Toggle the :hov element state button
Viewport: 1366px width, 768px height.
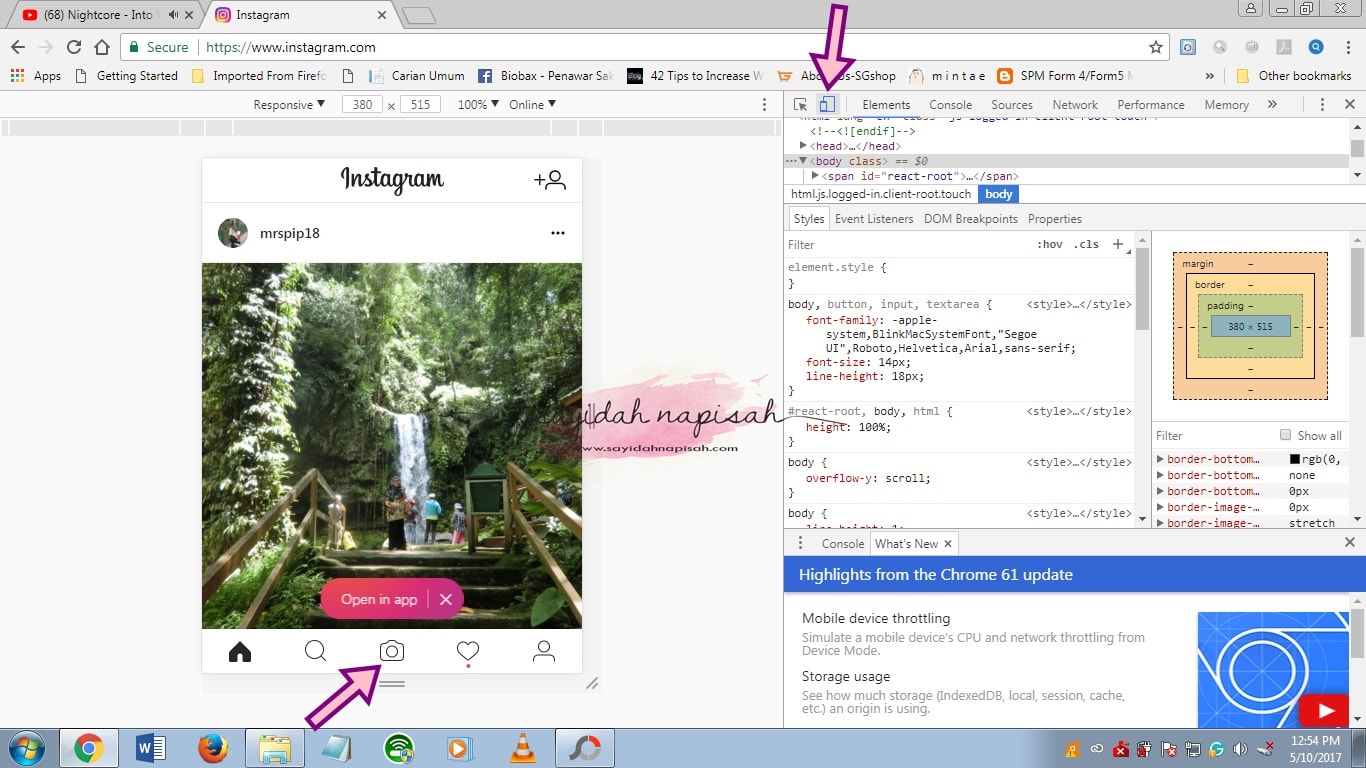pos(1050,244)
